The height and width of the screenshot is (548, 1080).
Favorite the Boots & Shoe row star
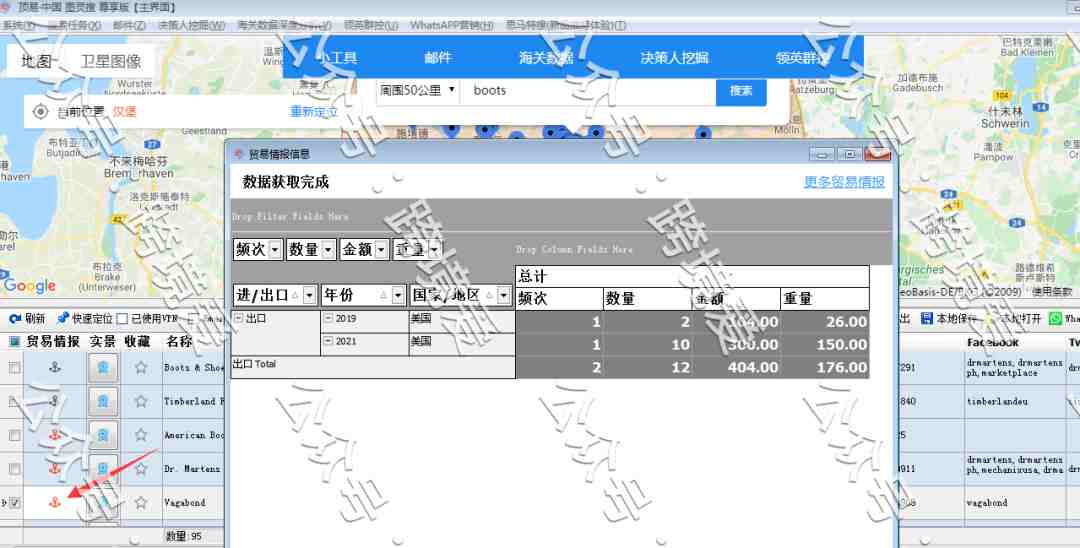click(141, 368)
